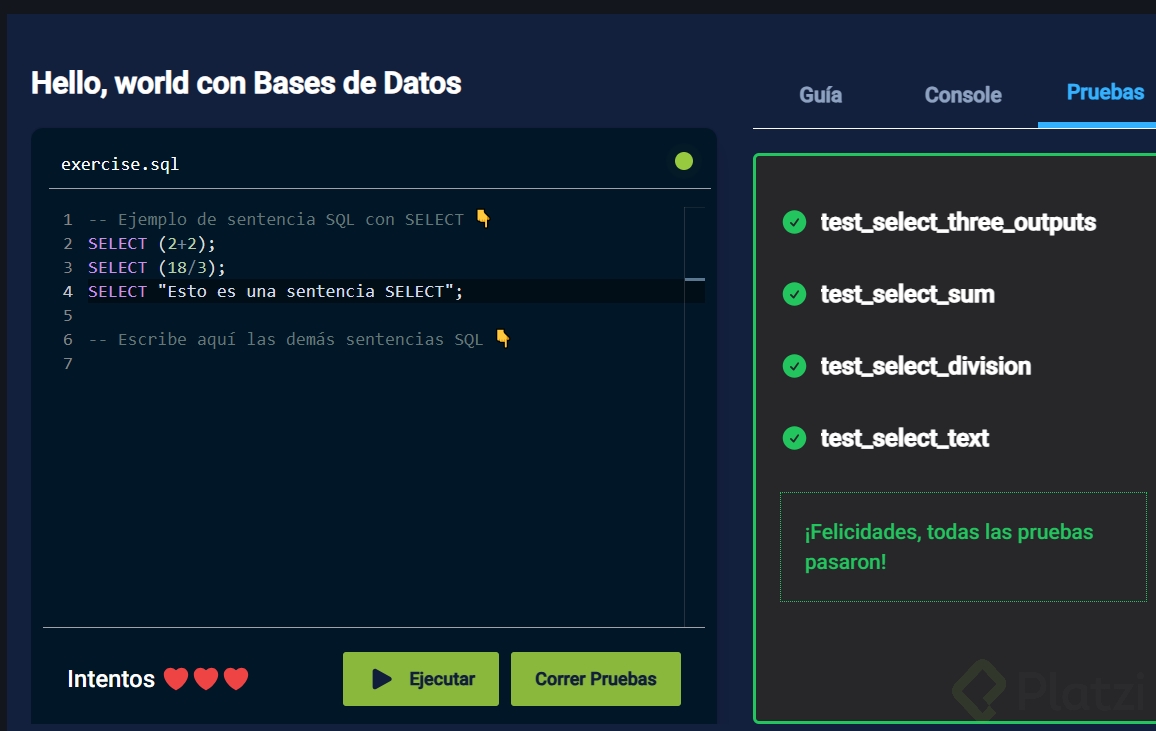Click the exercise.sql file name
This screenshot has width=1156, height=731.
pyautogui.click(x=120, y=164)
